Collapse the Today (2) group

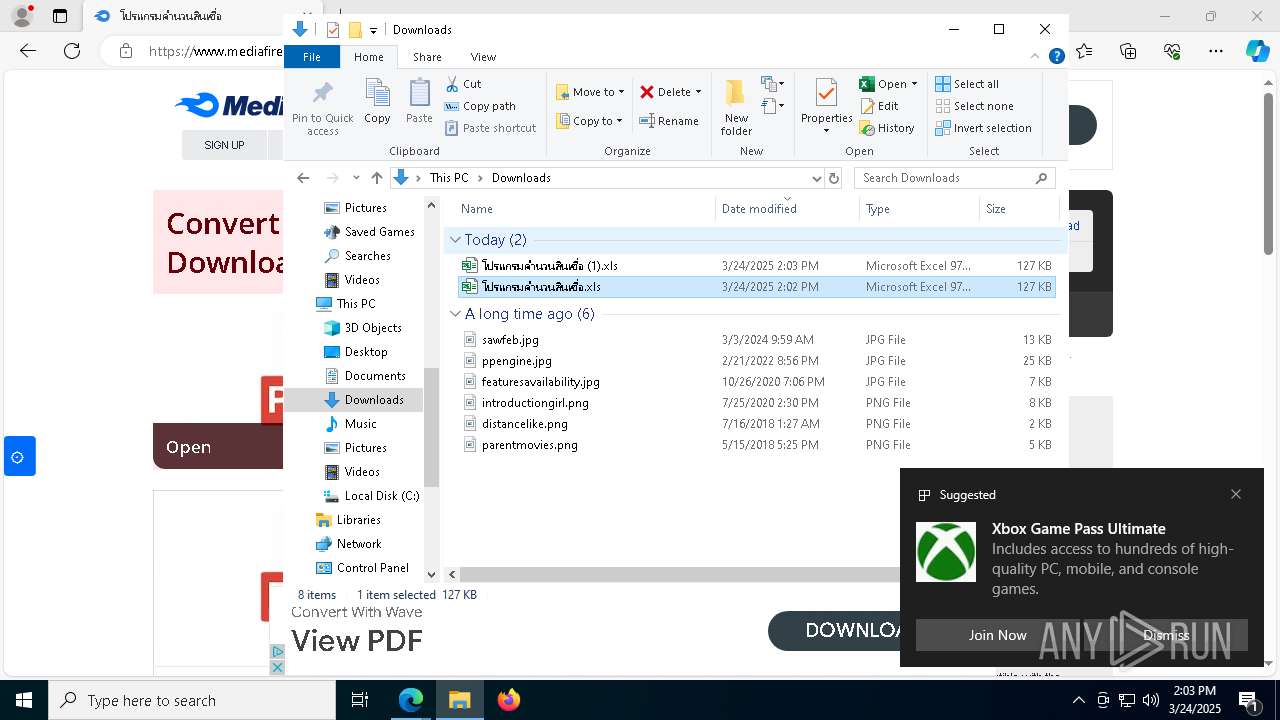pos(455,240)
